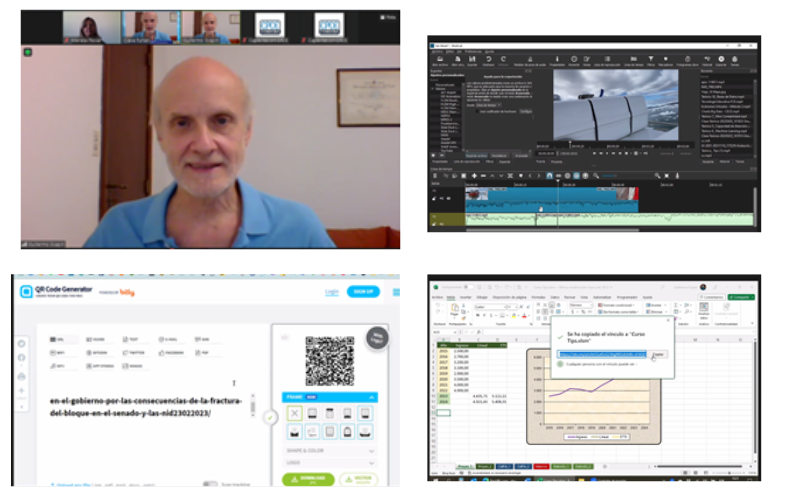Split clip at playhead in Shotcut timeline
This screenshot has width=800, height=500.
tap(510, 176)
